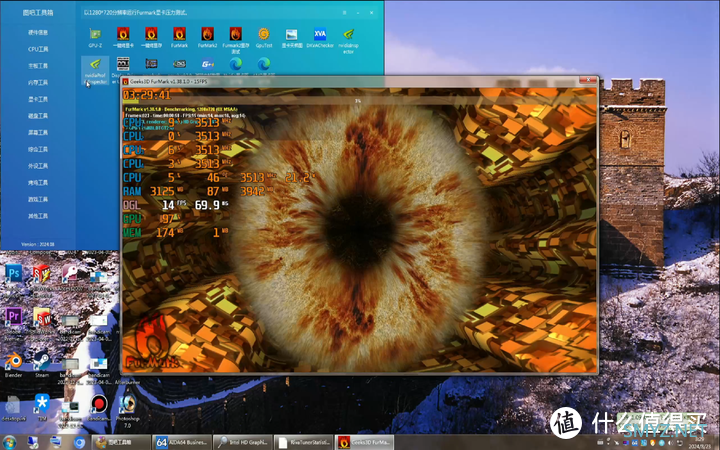Image resolution: width=720 pixels, height=450 pixels.
Task: Click the 03:29:41 timer in FurMark
Action: 147,95
